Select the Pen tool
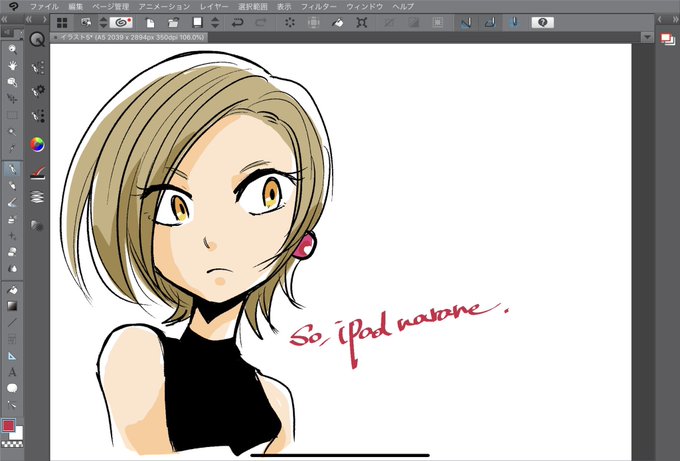Image resolution: width=680 pixels, height=461 pixels. coord(12,169)
